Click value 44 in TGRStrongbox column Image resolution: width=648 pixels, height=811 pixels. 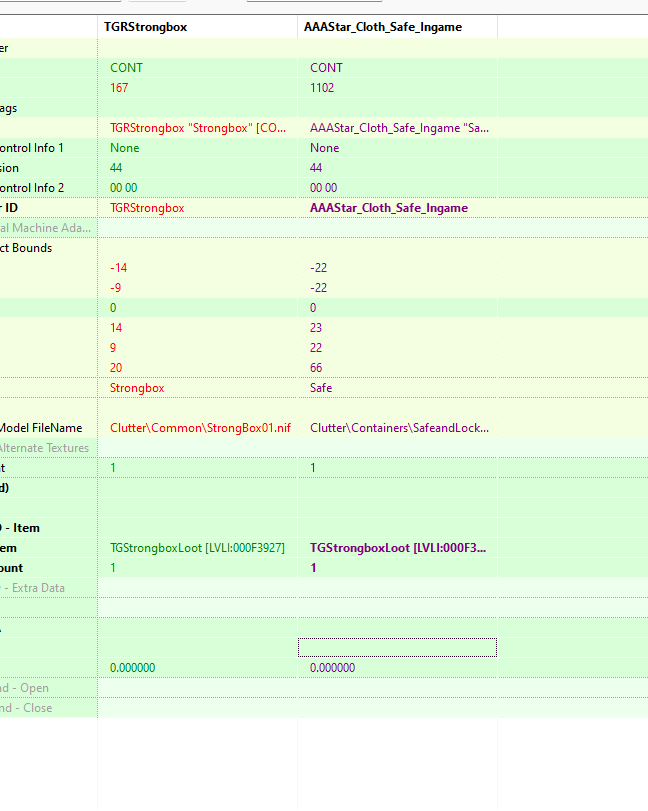coord(116,168)
